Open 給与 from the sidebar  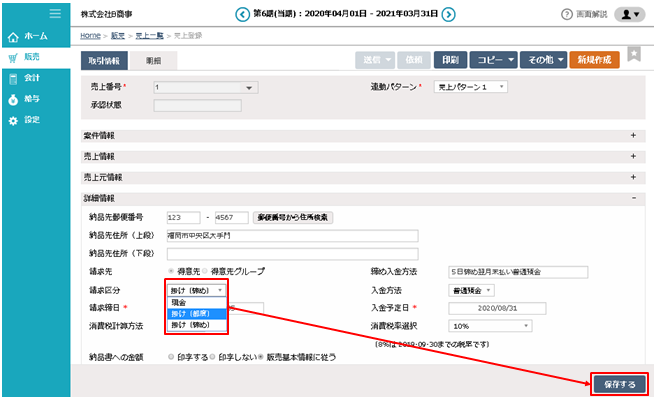click(30, 99)
